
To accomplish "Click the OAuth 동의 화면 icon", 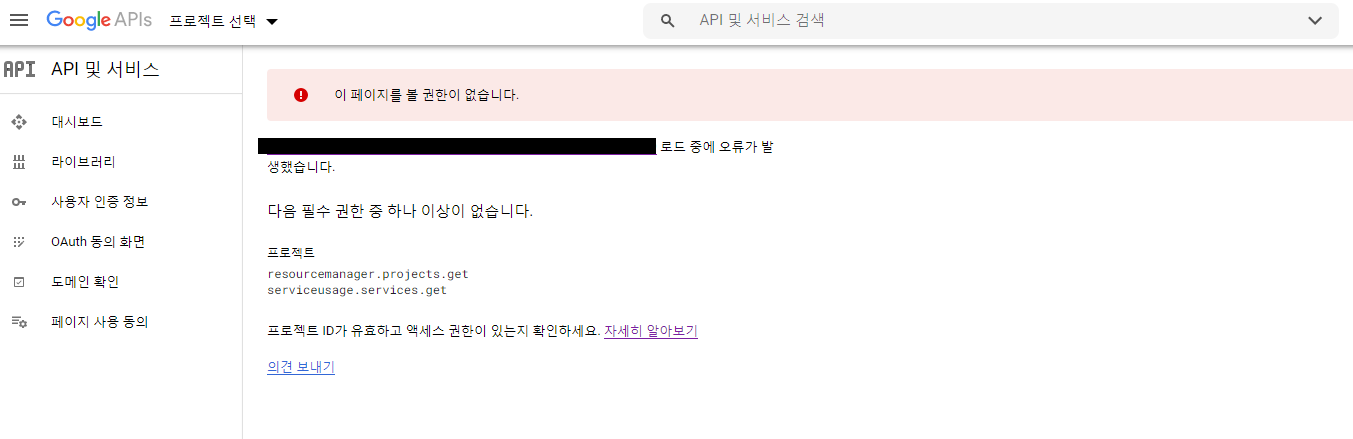I will (x=18, y=242).
